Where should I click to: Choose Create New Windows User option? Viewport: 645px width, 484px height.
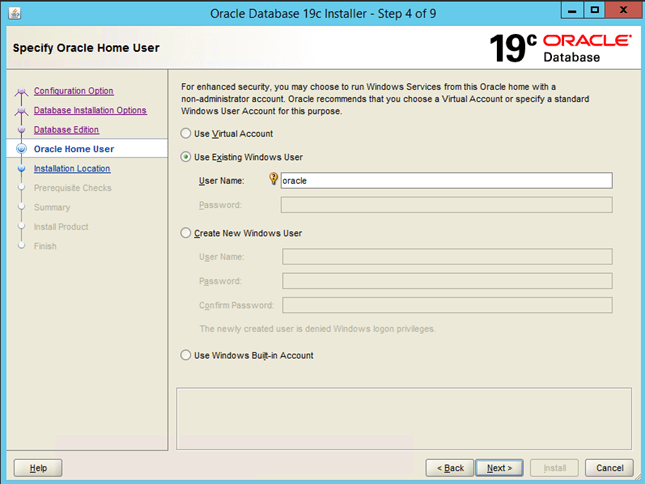click(184, 233)
